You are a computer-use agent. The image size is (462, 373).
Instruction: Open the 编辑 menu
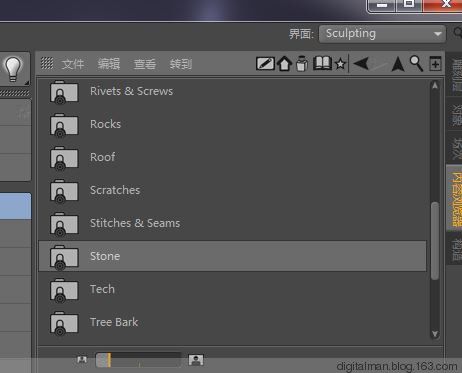109,63
